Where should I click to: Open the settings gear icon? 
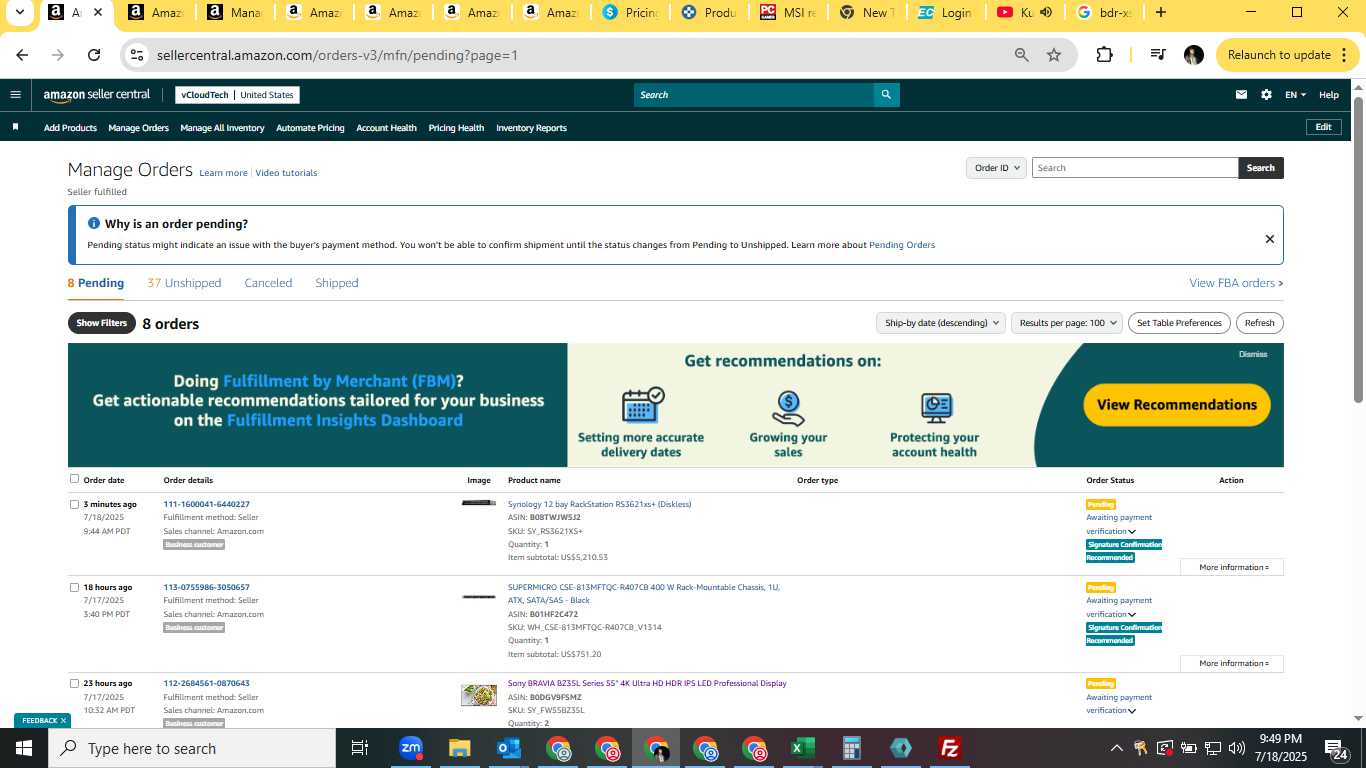pos(1266,95)
